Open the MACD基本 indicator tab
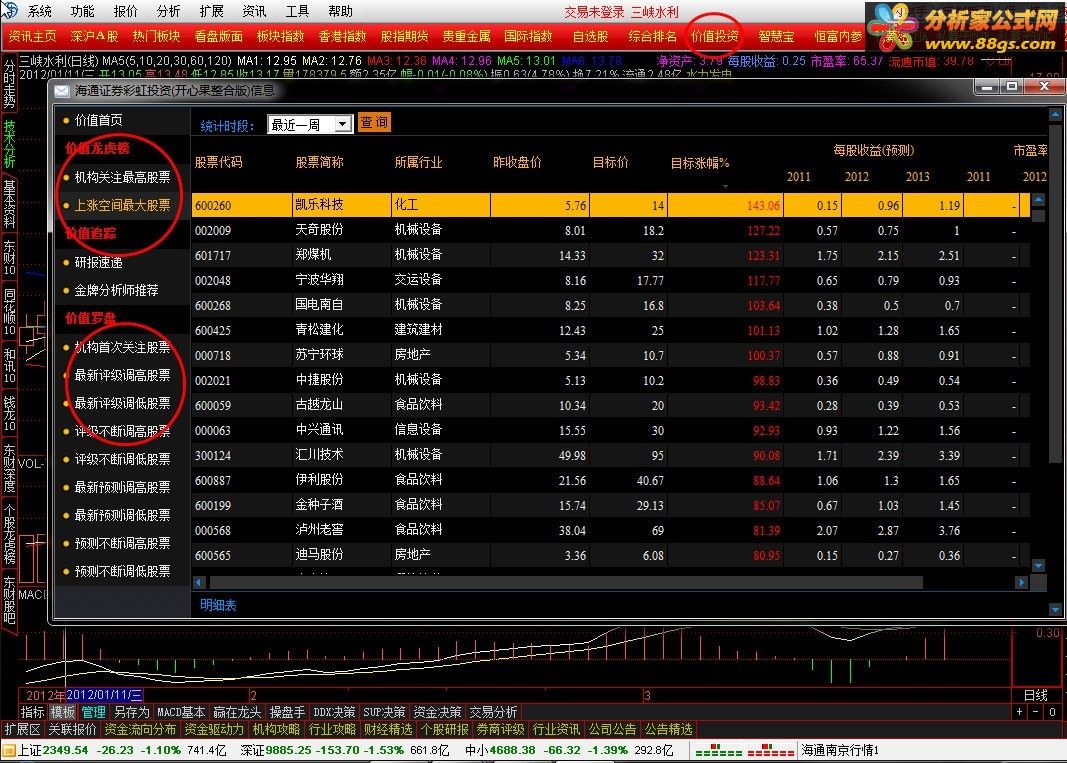Viewport: 1067px width, 763px height. point(181,712)
